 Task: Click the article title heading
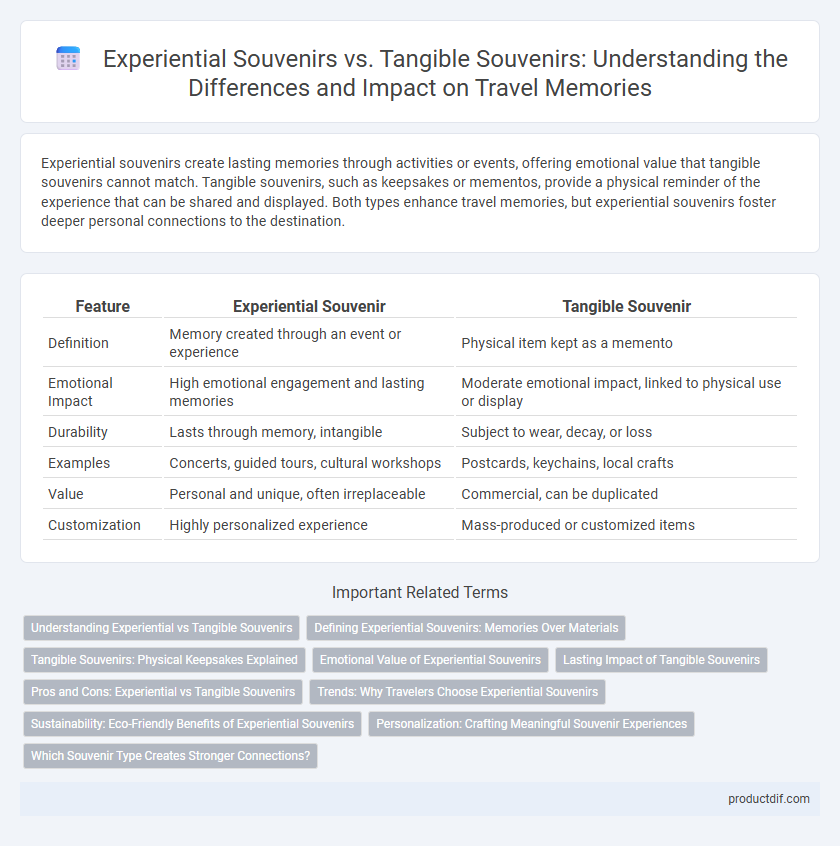pos(445,73)
